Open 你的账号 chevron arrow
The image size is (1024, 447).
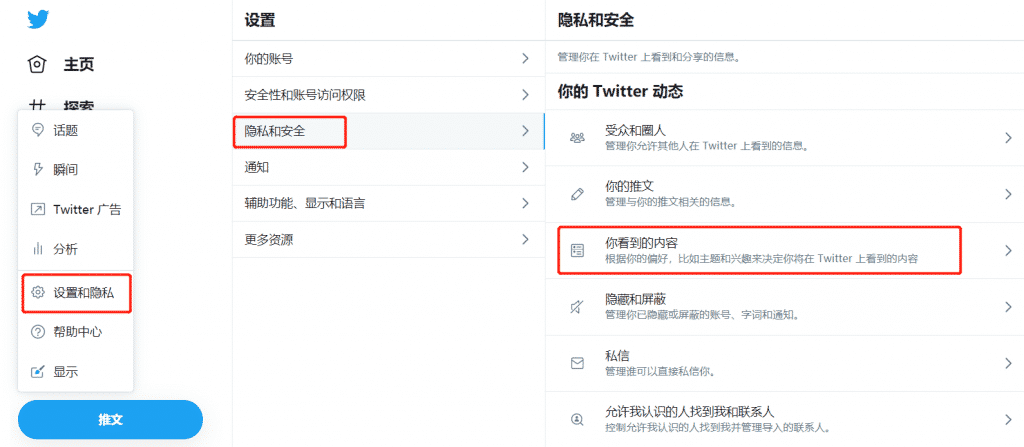pyautogui.click(x=525, y=59)
